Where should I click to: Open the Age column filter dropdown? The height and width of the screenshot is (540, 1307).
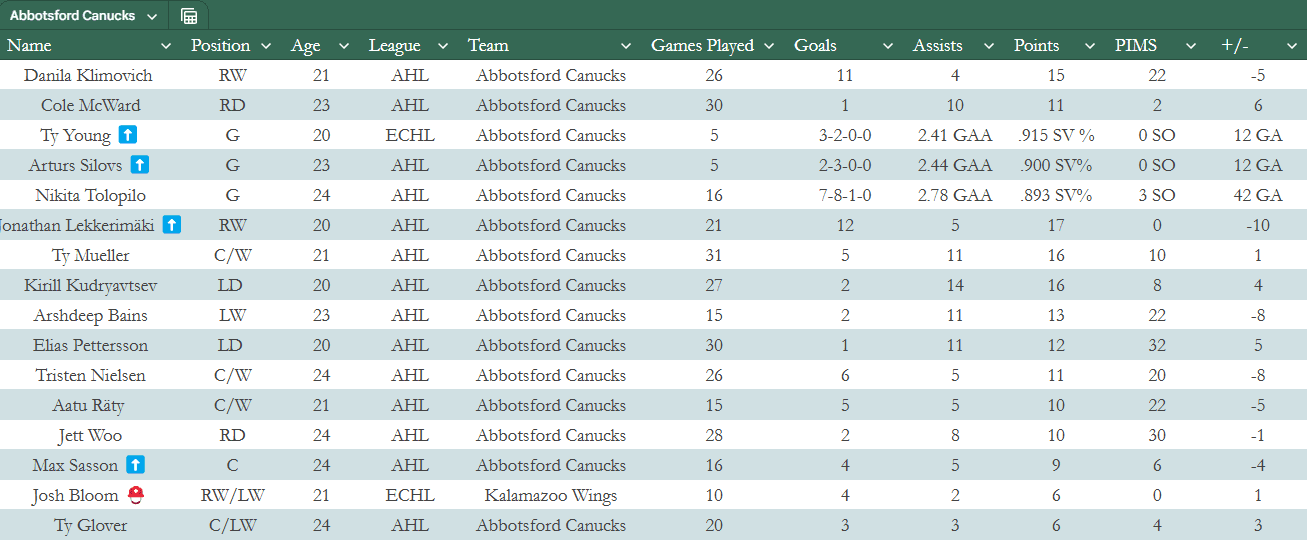click(x=344, y=46)
